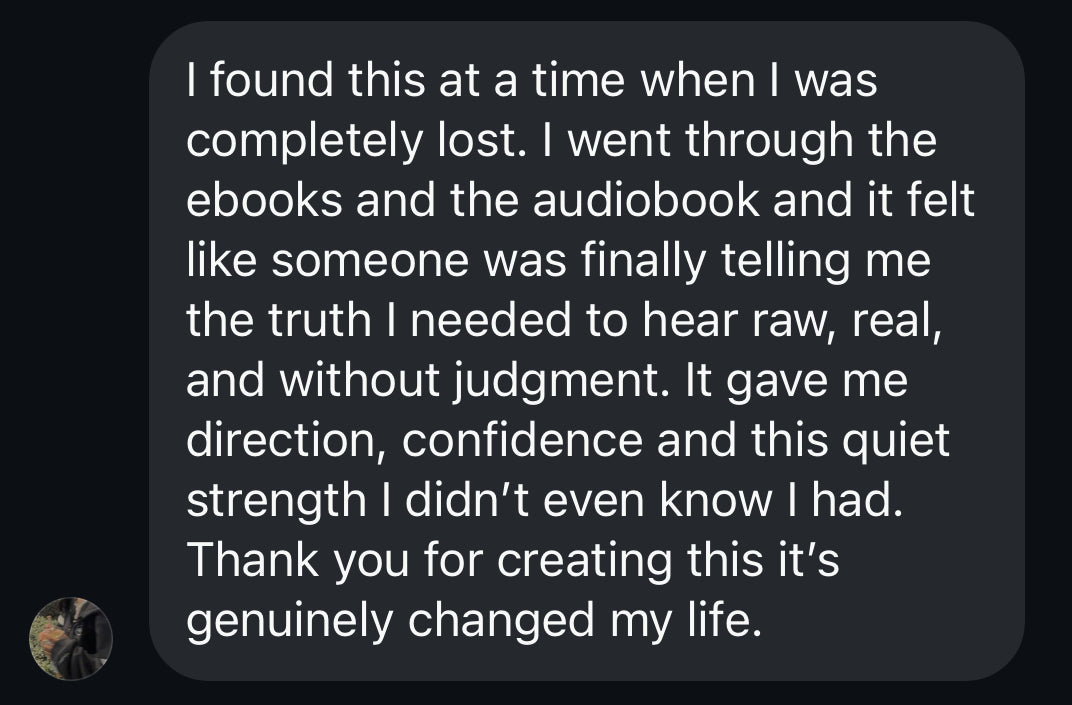Click the word "creating" in the message
This screenshot has height=705, width=1072.
point(582,559)
